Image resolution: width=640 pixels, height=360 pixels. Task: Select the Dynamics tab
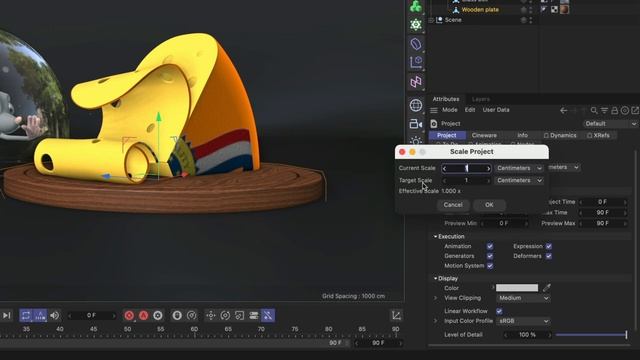560,135
